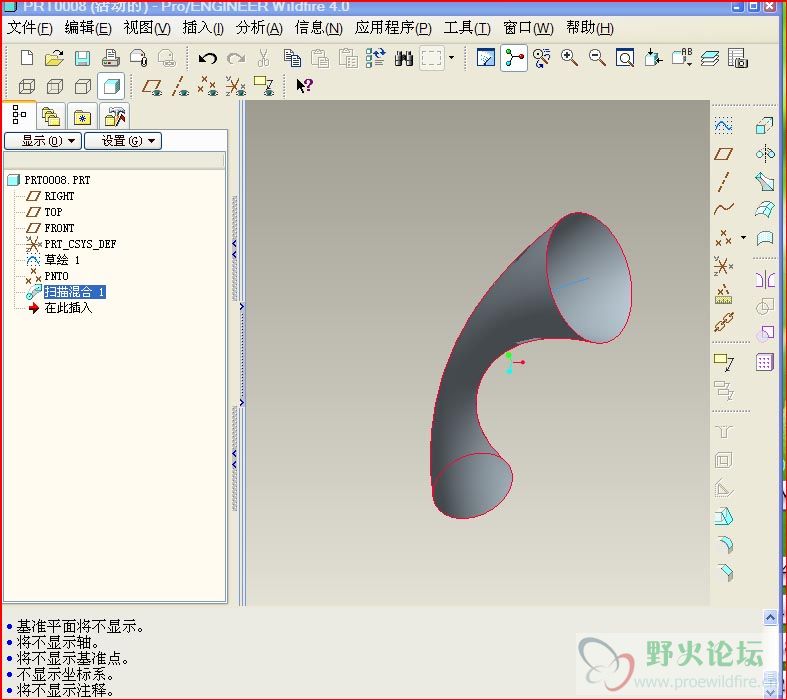Screen dimensions: 787x700
Task: Click the Regenerate model icon
Action: point(375,58)
